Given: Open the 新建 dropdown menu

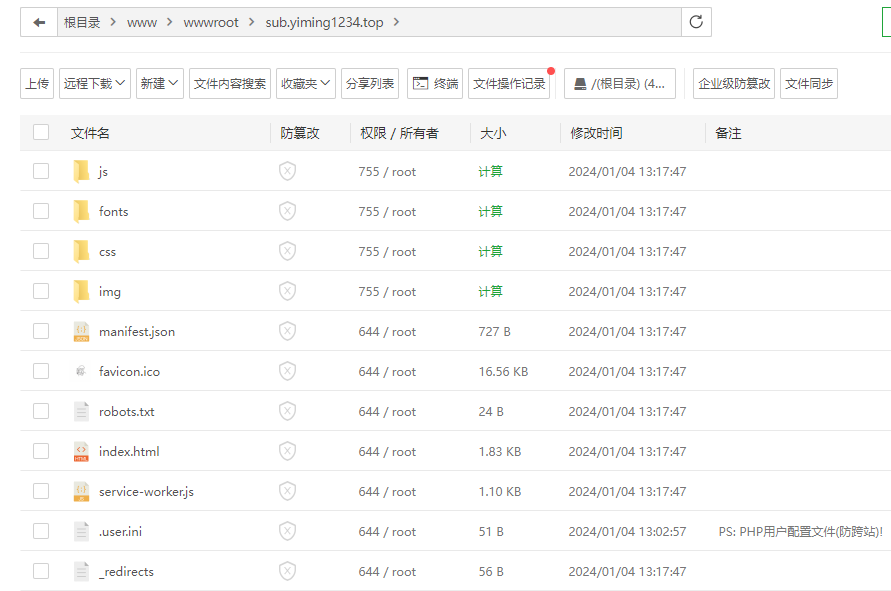Looking at the screenshot, I should tap(160, 84).
